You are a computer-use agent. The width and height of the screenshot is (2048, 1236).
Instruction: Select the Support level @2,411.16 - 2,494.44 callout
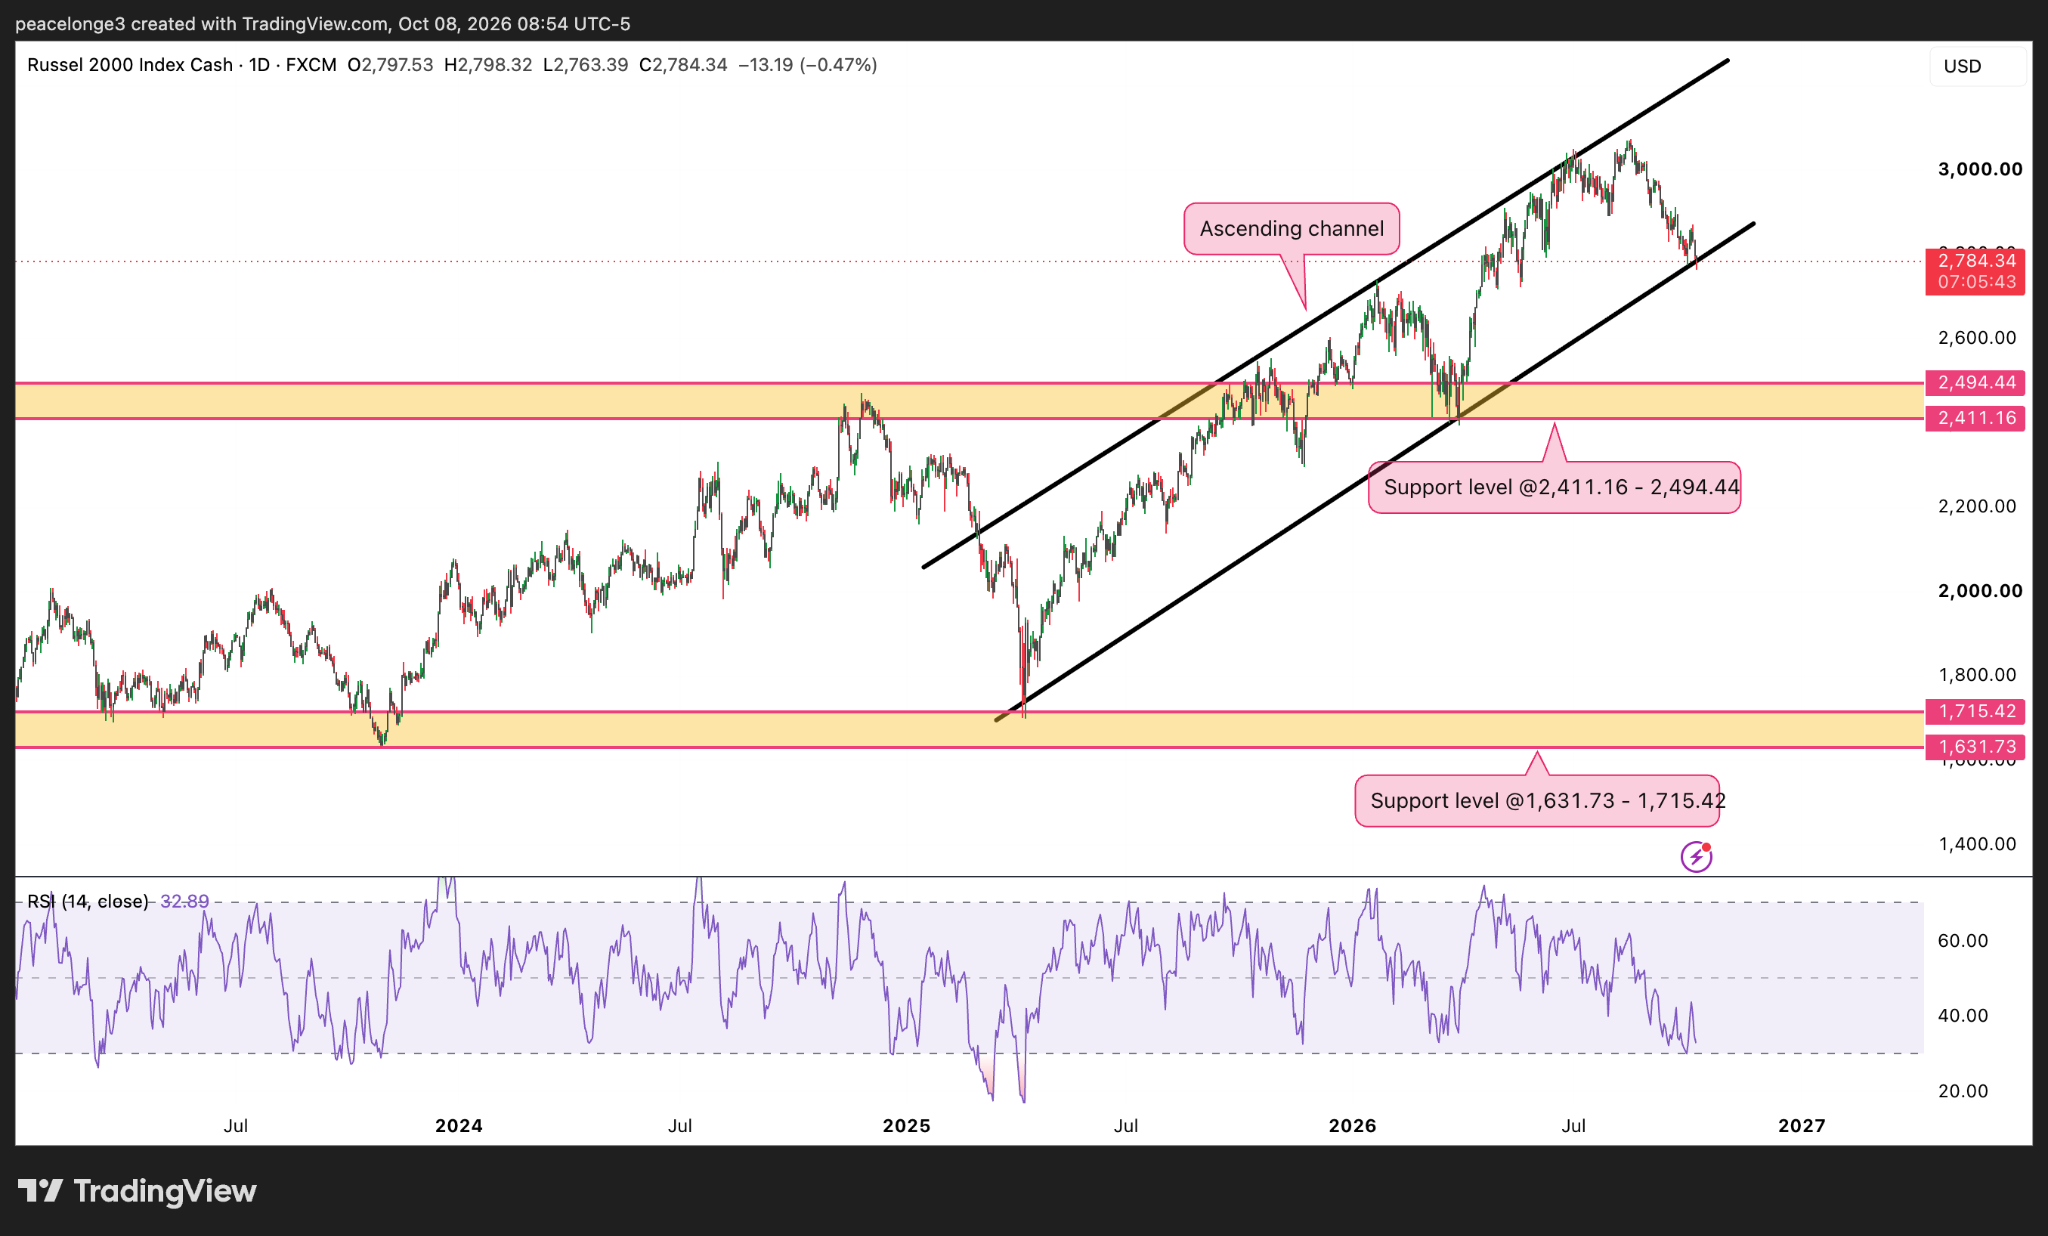coord(1555,488)
